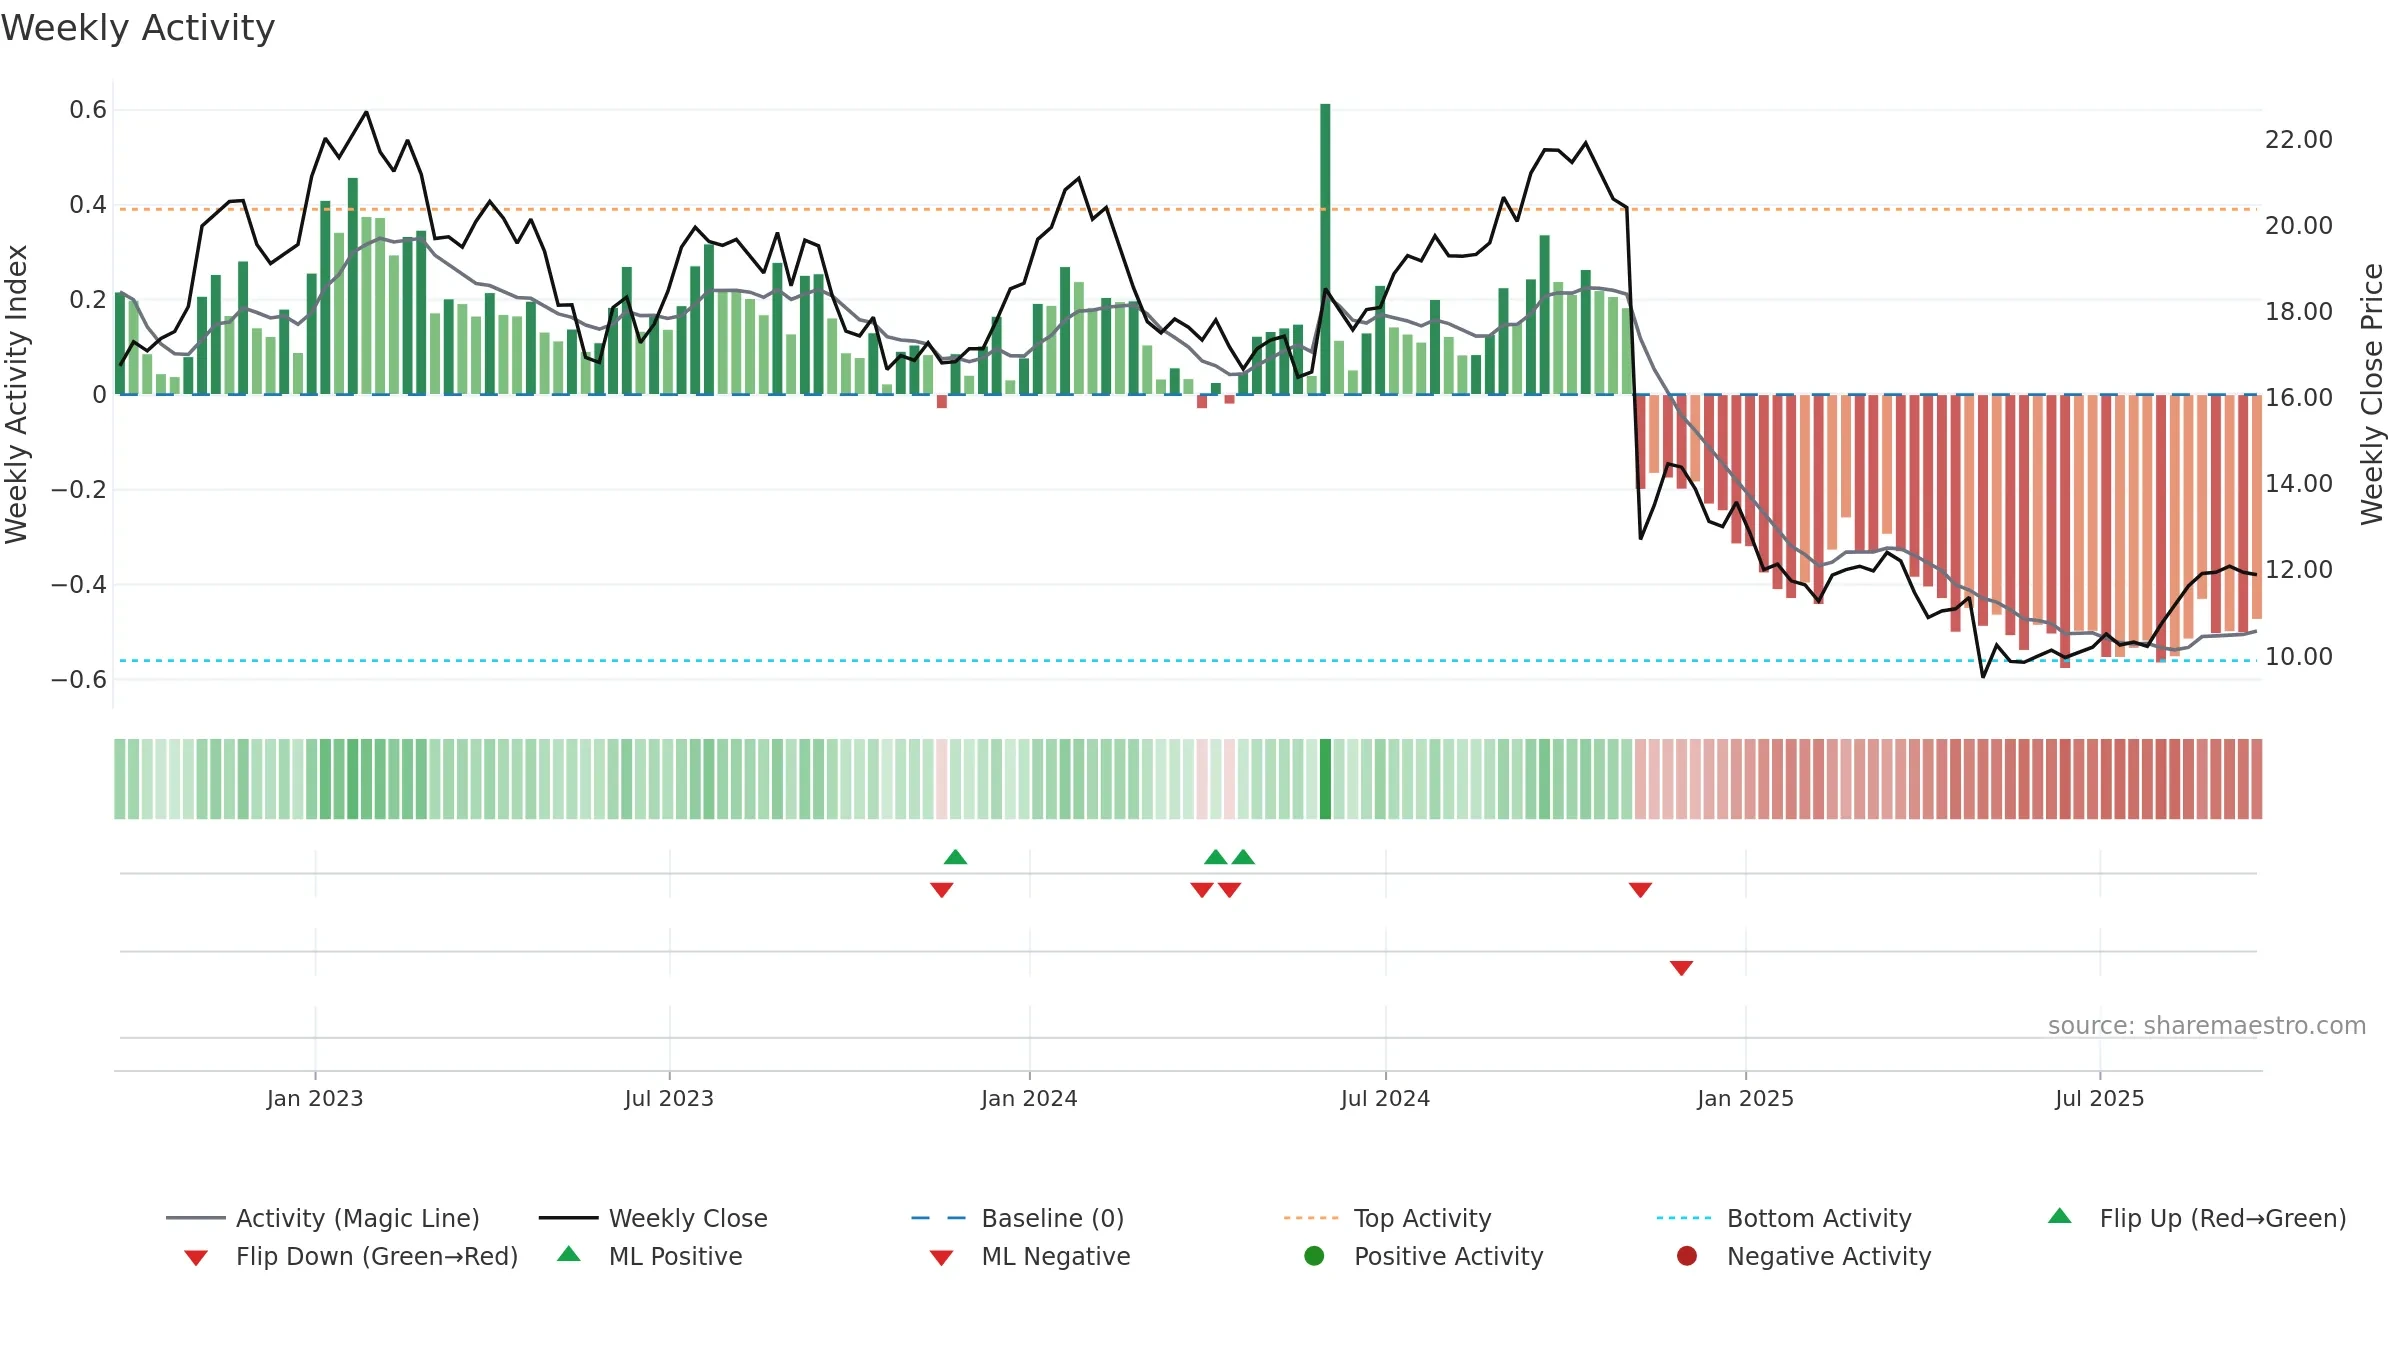Viewport: 2400px width, 1350px height.
Task: Click the 12.00 price axis label
Action: 2299,570
